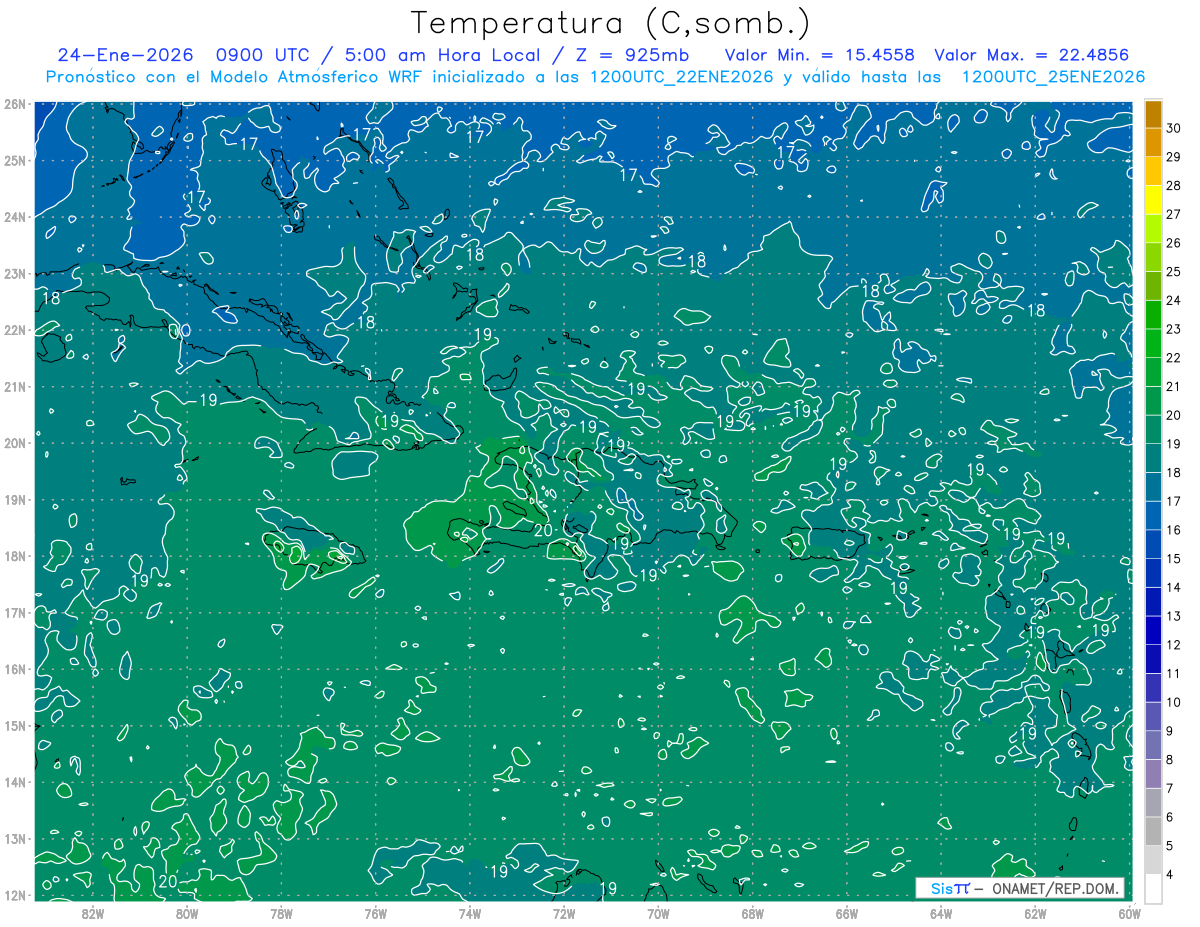
Task: Click the colorbar label '27'
Action: (1174, 214)
